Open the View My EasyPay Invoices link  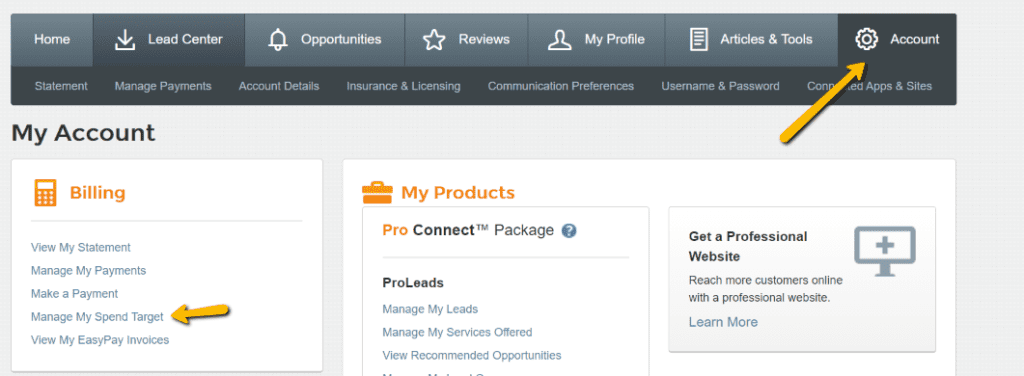(100, 340)
